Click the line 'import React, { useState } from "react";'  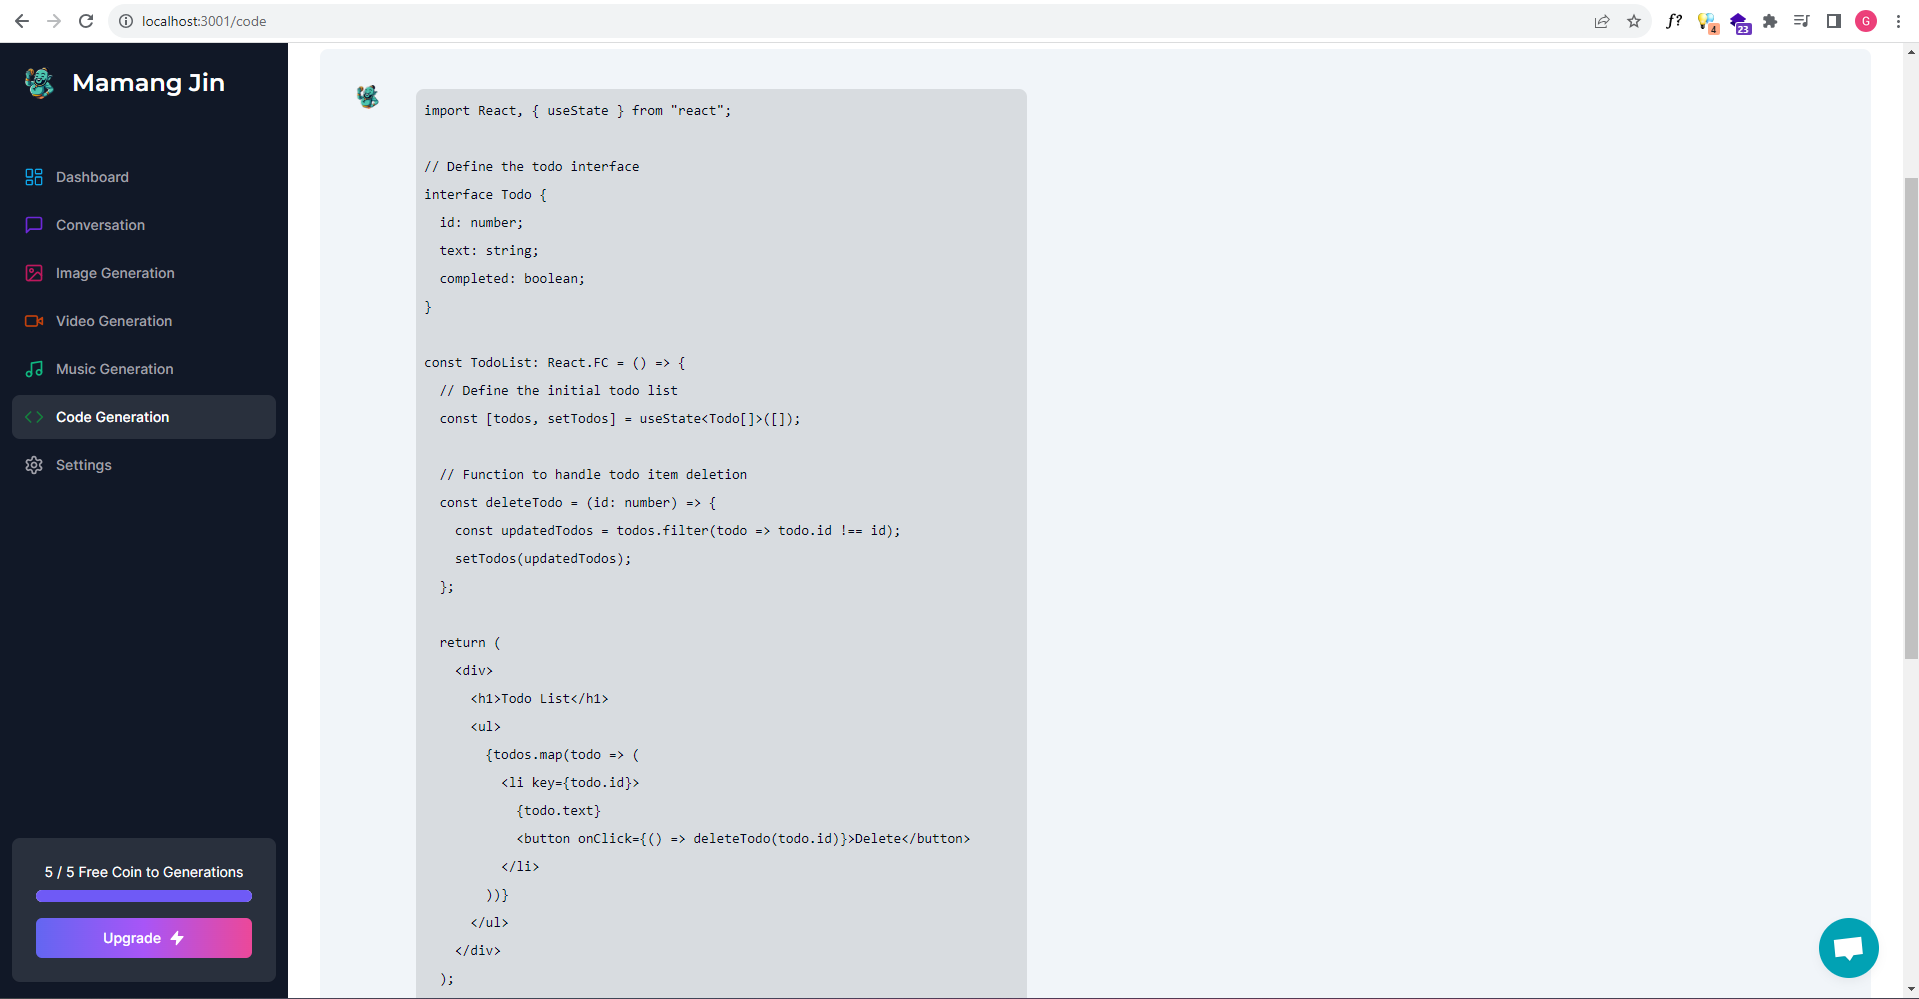[x=578, y=111]
